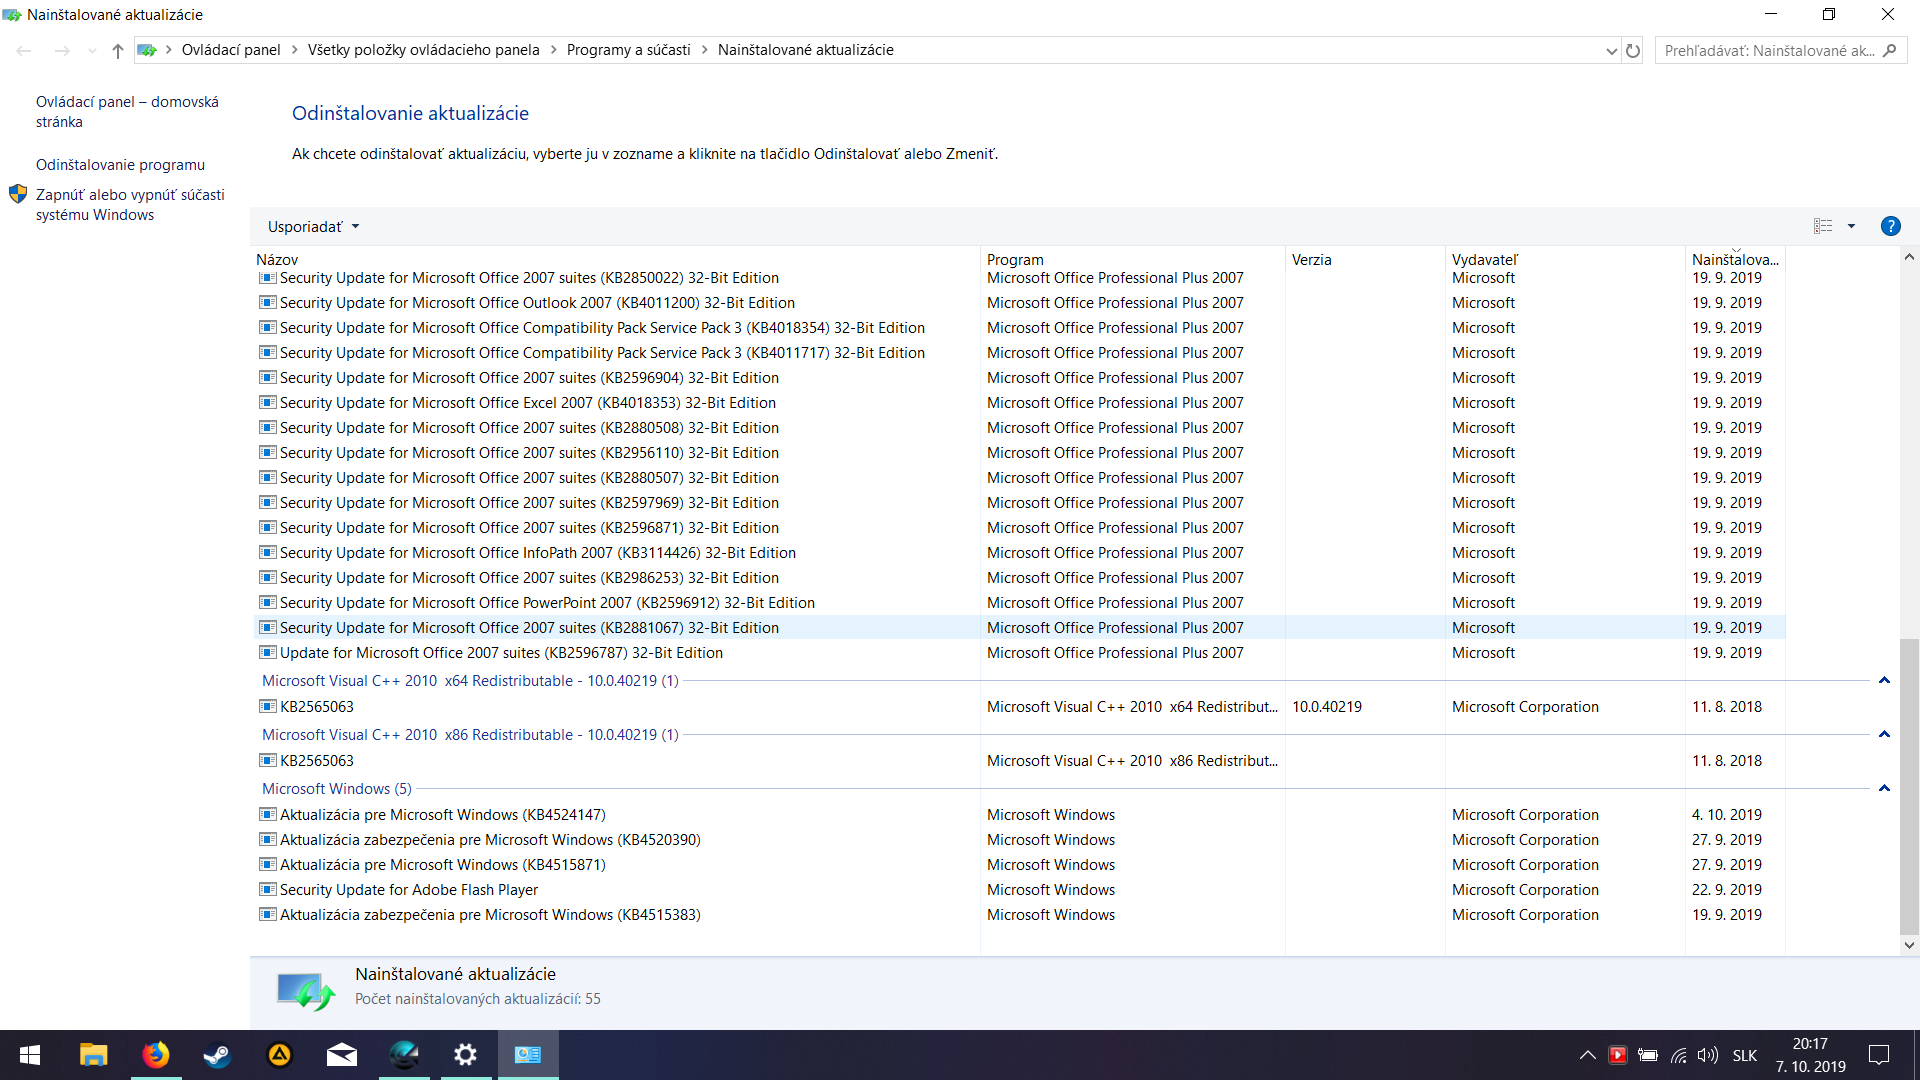The height and width of the screenshot is (1080, 1920).
Task: Click the volume icon in system tray
Action: click(1707, 1055)
